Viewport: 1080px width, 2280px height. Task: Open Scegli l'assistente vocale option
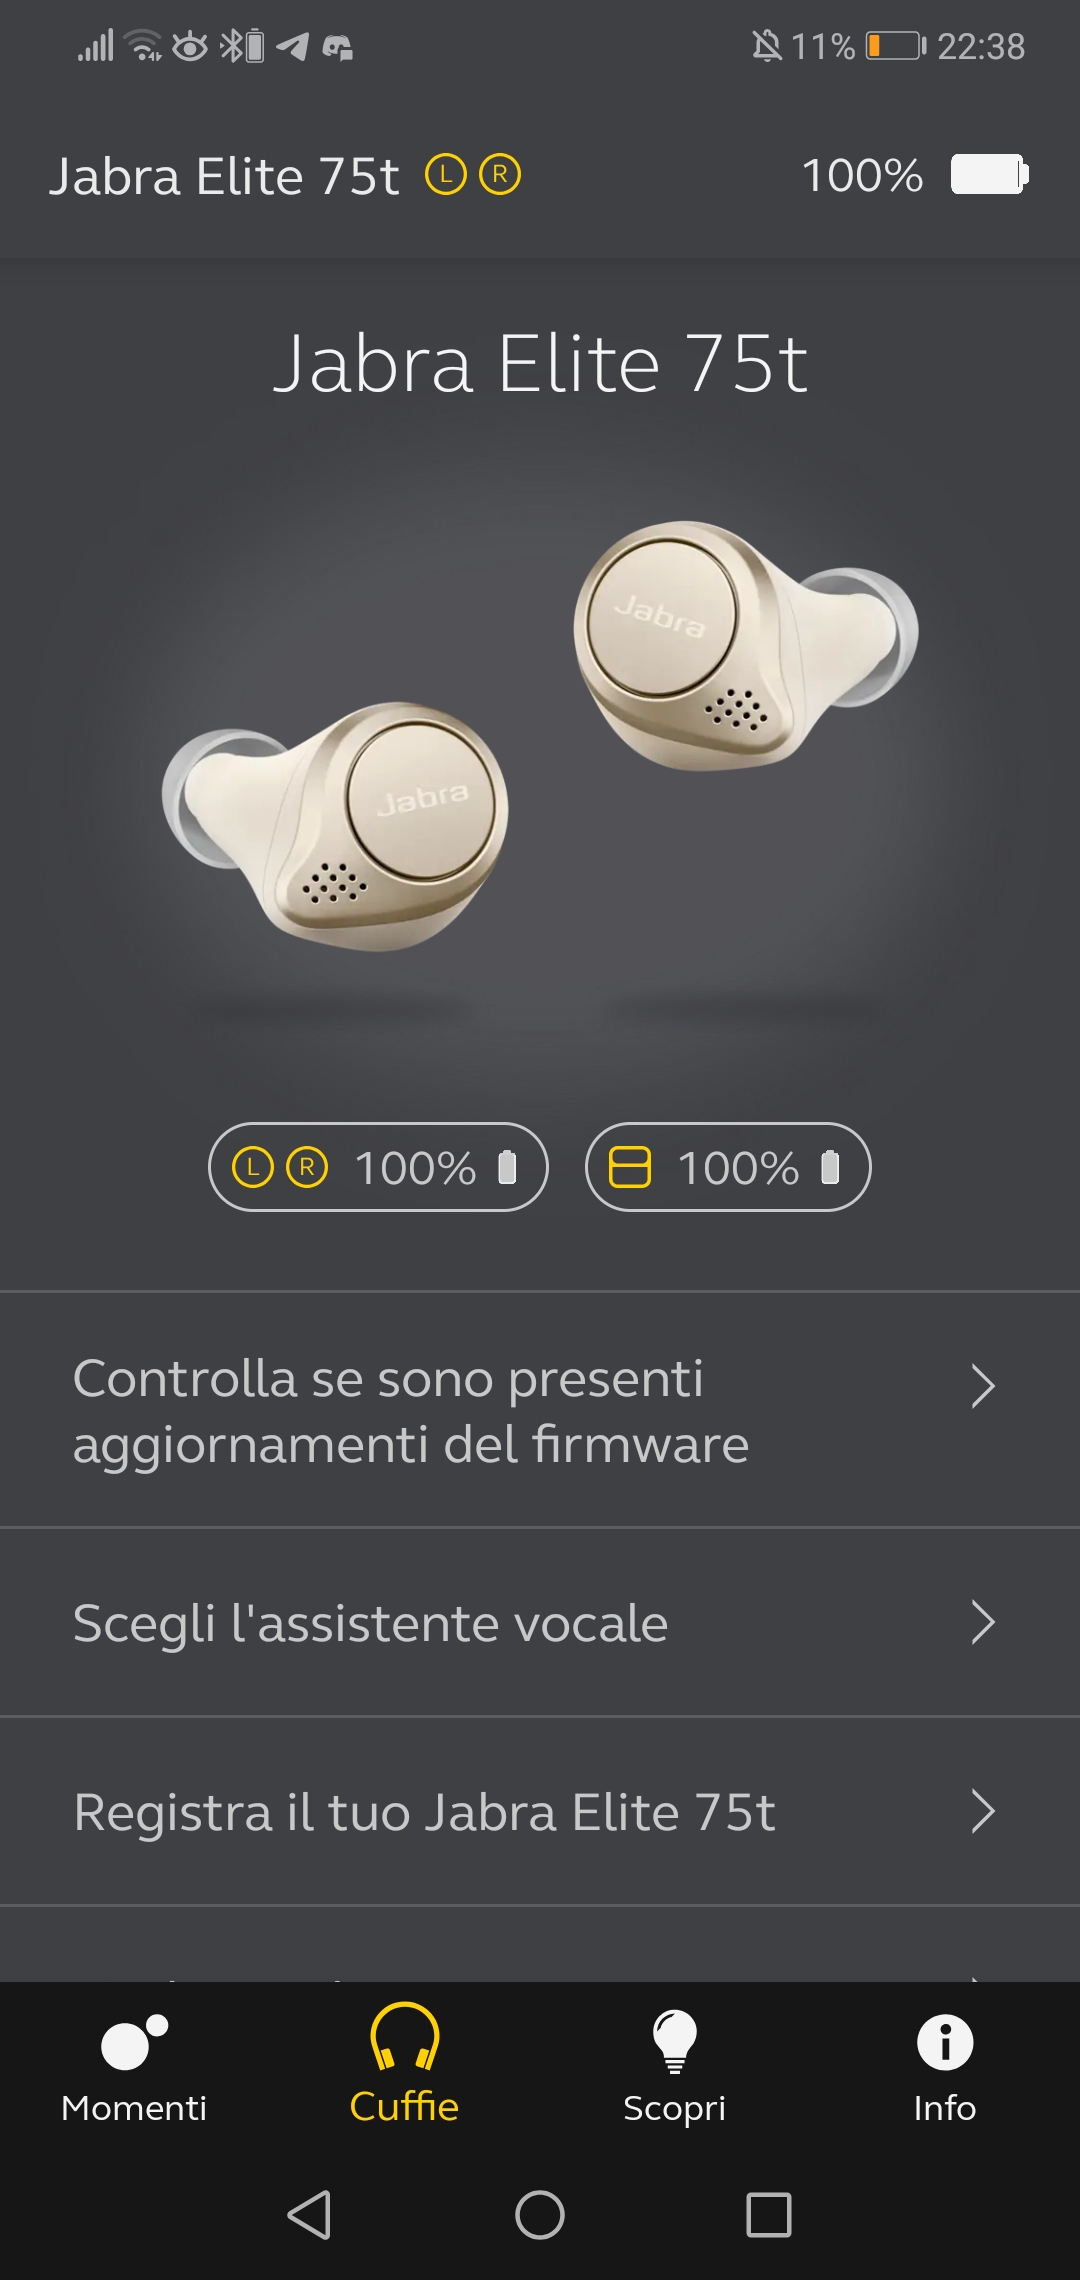pos(540,1622)
